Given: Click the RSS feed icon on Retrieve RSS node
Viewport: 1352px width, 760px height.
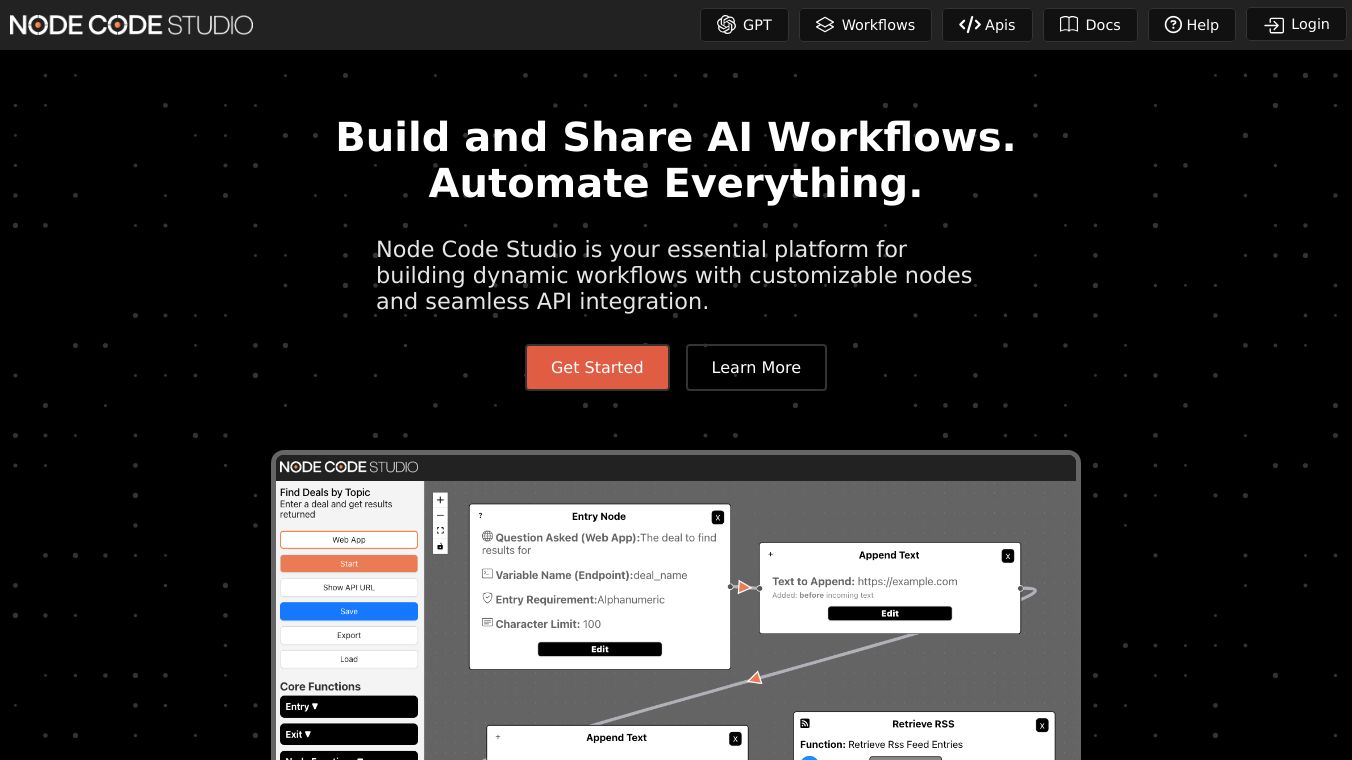Looking at the screenshot, I should [x=805, y=723].
